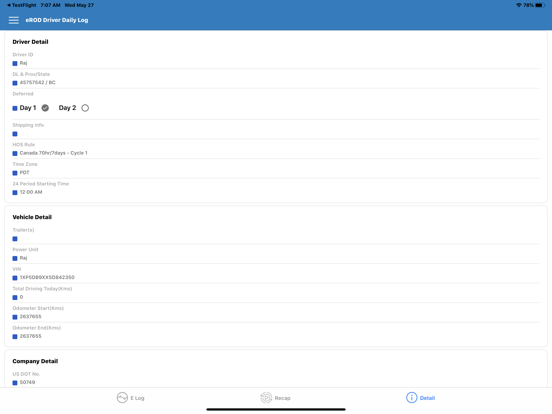Click the Shipping info field label

click(x=28, y=125)
